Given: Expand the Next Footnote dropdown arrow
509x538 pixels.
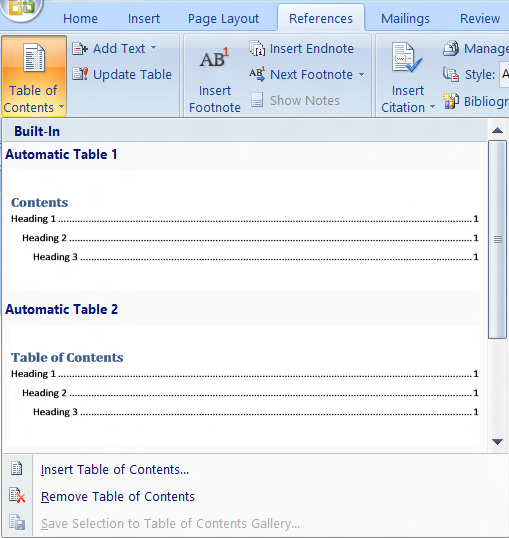Looking at the screenshot, I should [x=361, y=74].
